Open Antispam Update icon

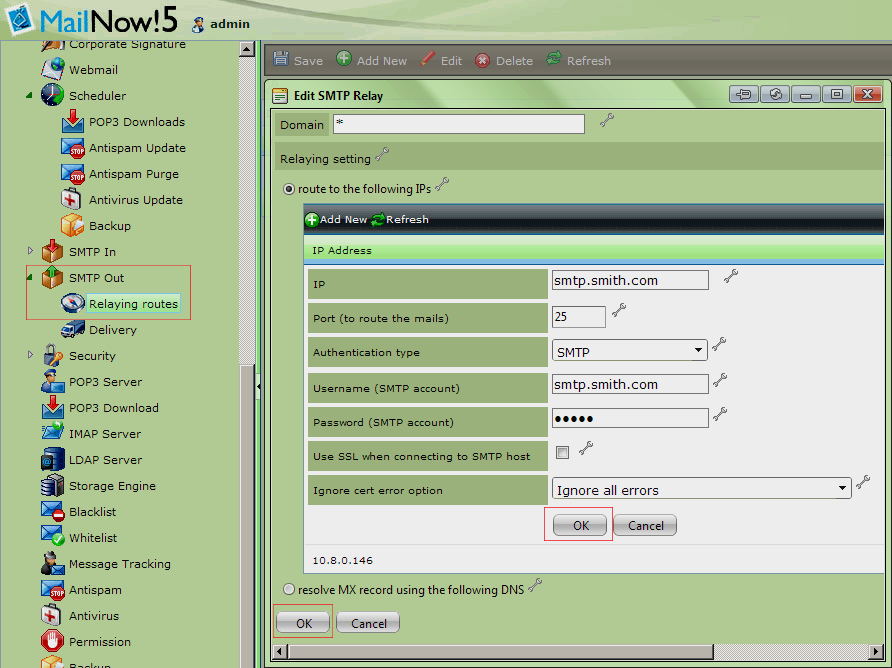click(72, 147)
